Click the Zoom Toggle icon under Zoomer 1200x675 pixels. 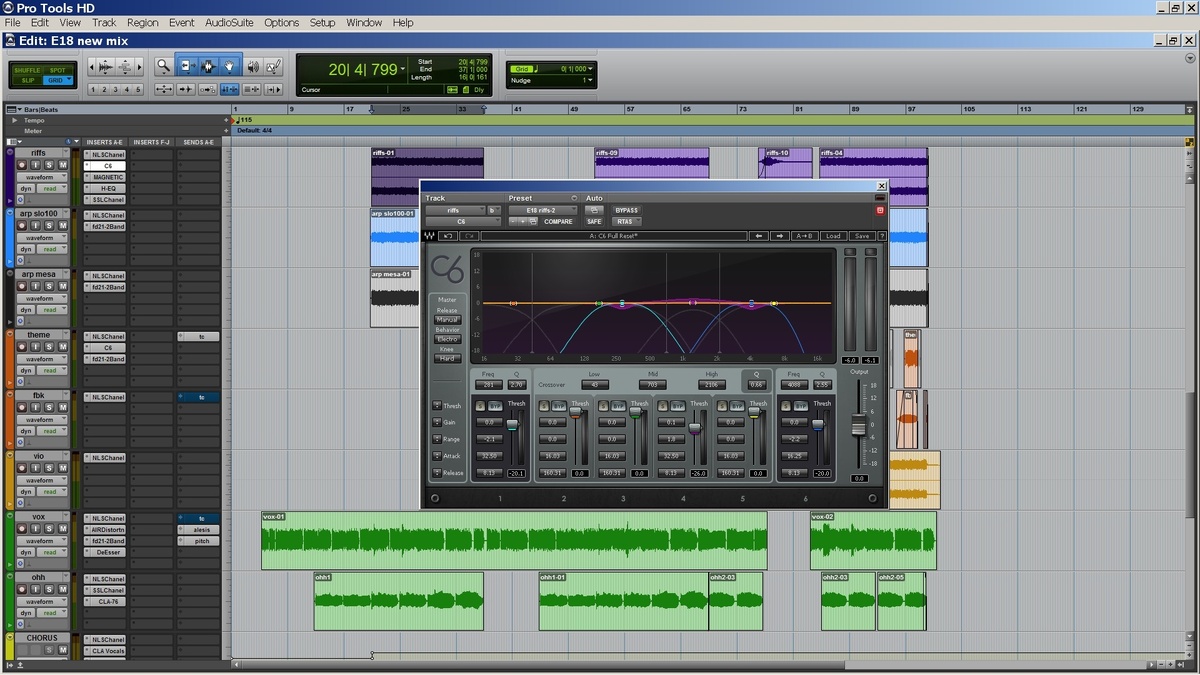(163, 89)
